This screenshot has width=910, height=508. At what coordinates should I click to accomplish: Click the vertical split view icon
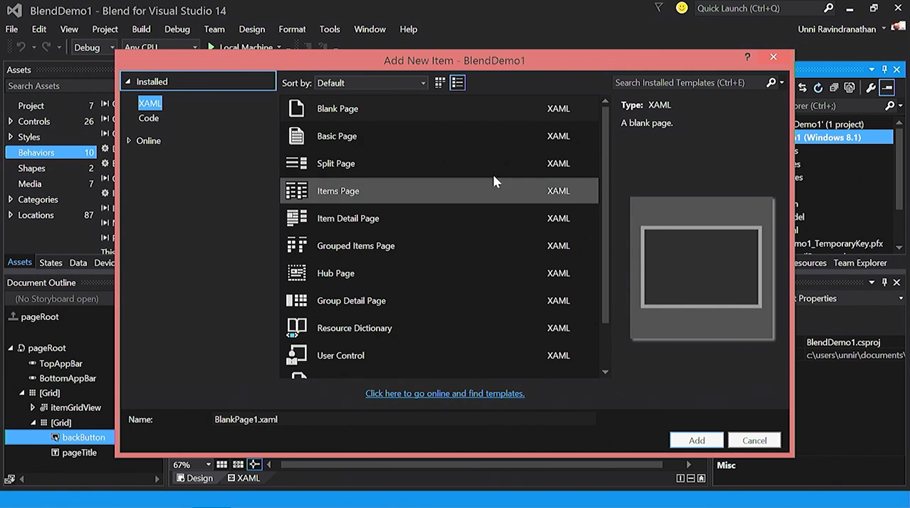pyautogui.click(x=680, y=478)
